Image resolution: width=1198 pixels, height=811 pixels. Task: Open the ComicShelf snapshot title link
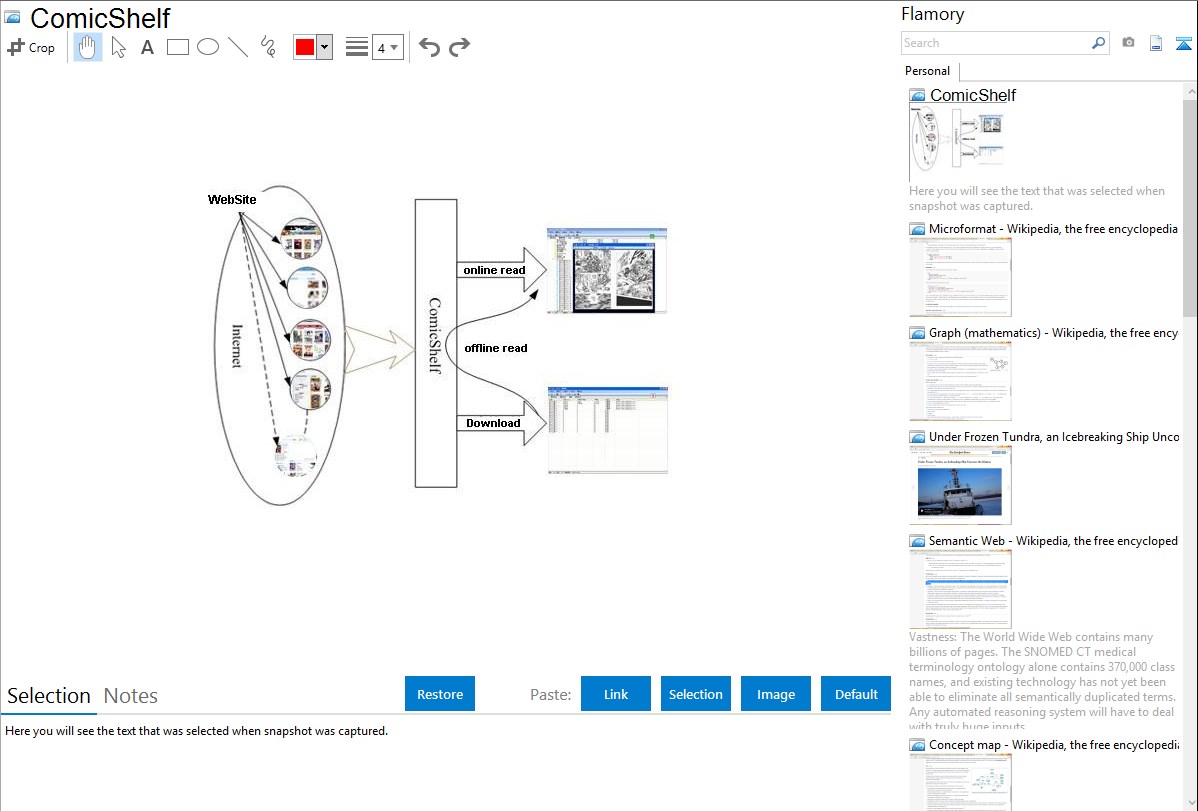click(x=973, y=96)
